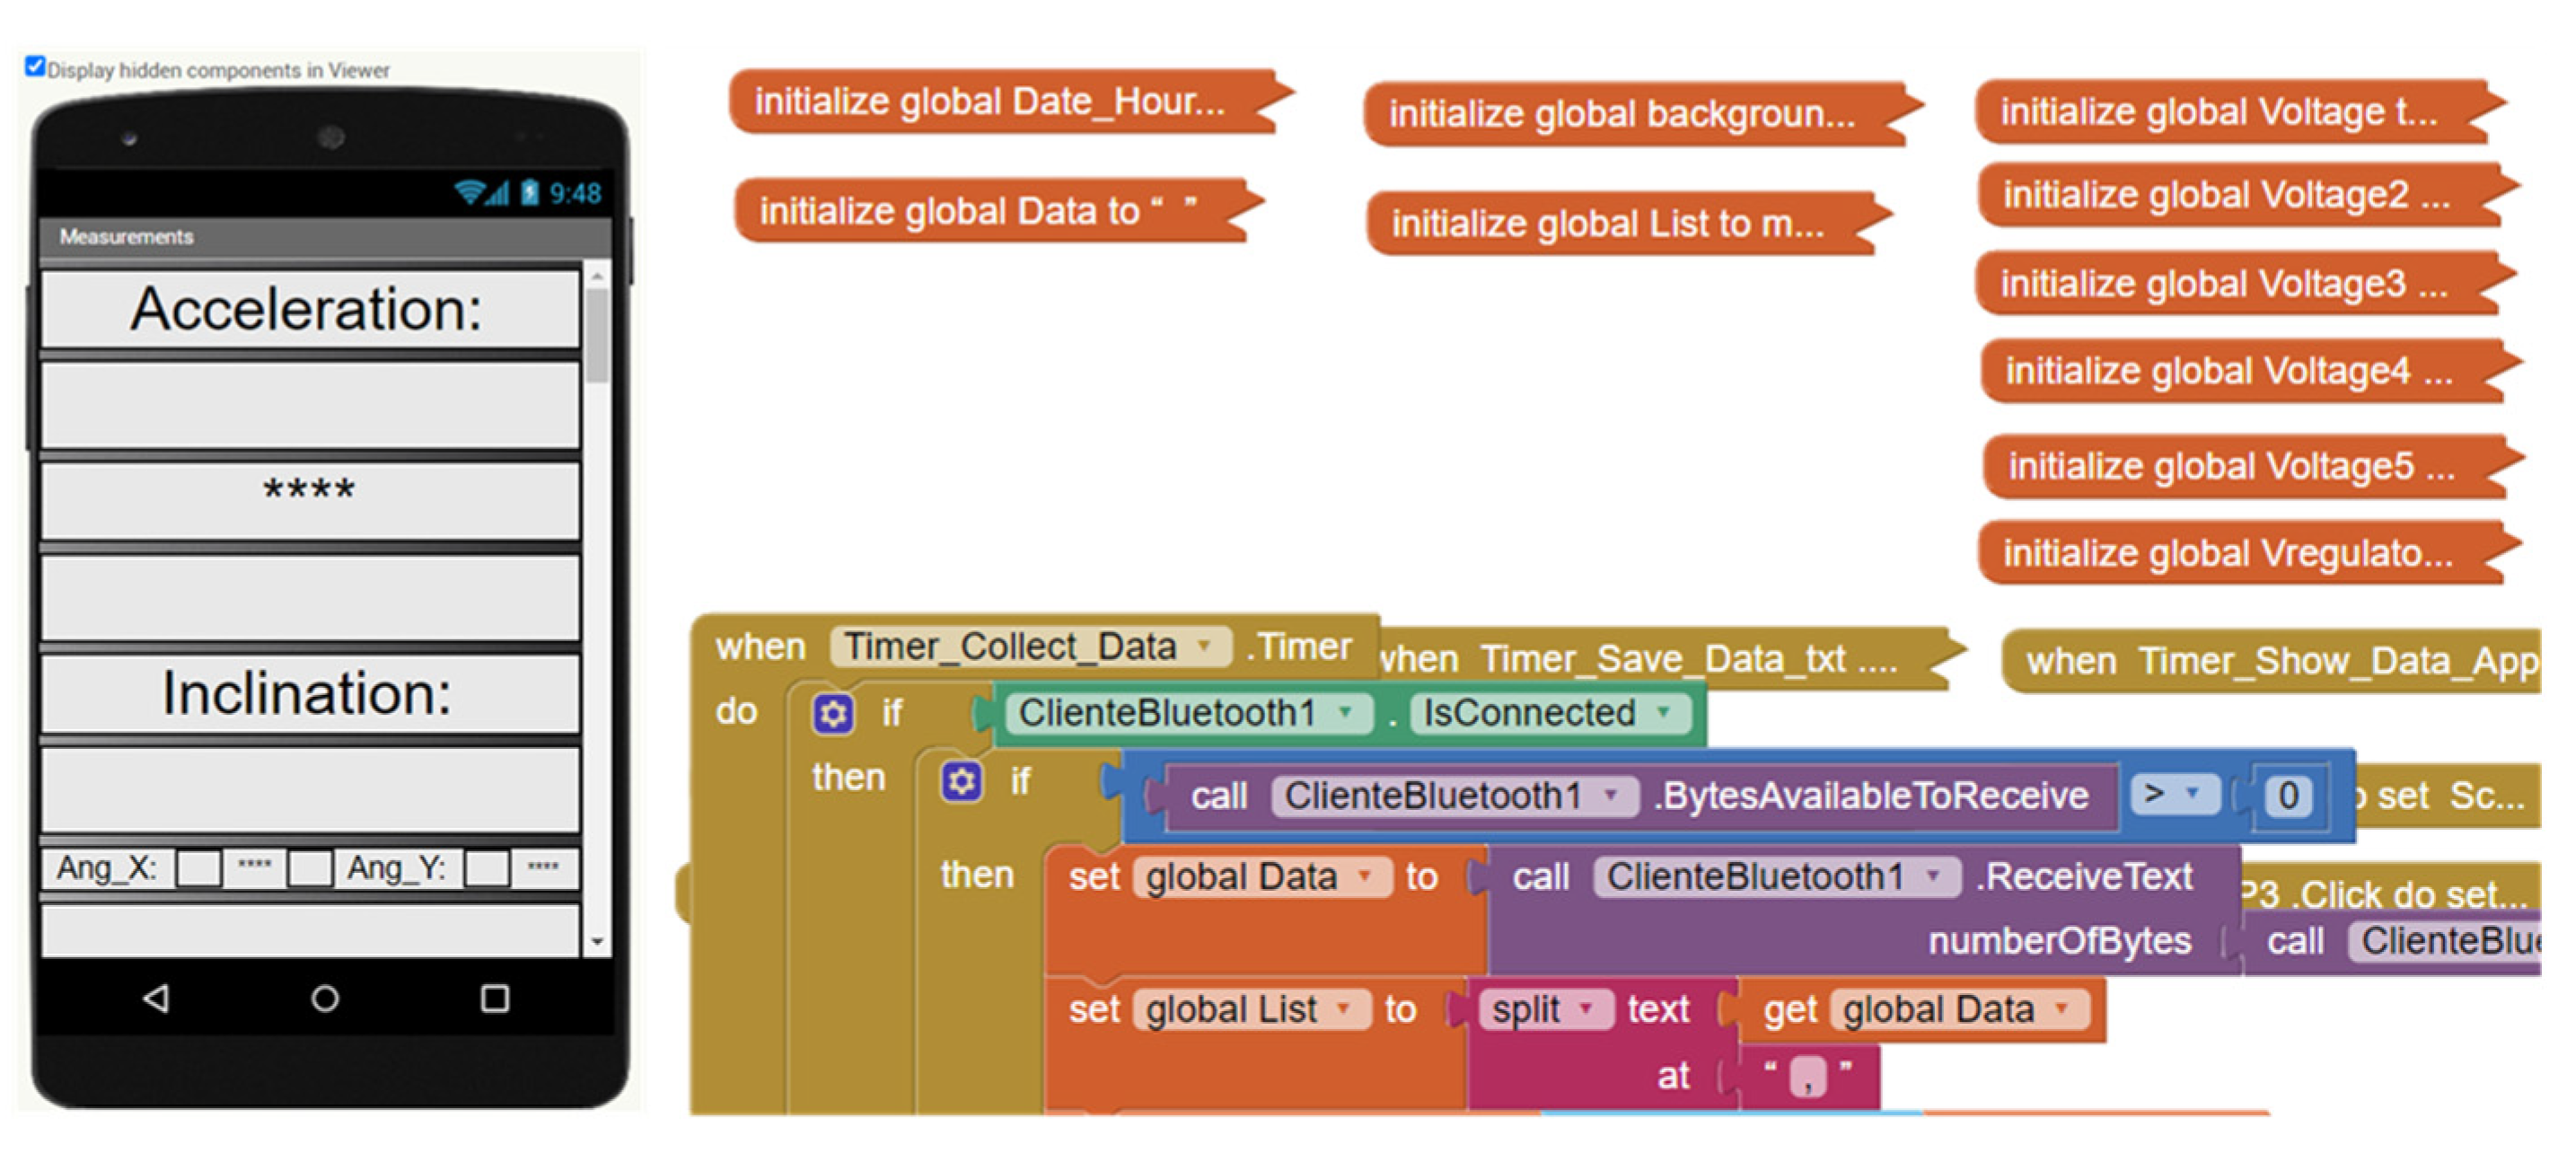Click the outer if-block blue gear icon
Image resolution: width=2576 pixels, height=1153 pixels.
[832, 714]
